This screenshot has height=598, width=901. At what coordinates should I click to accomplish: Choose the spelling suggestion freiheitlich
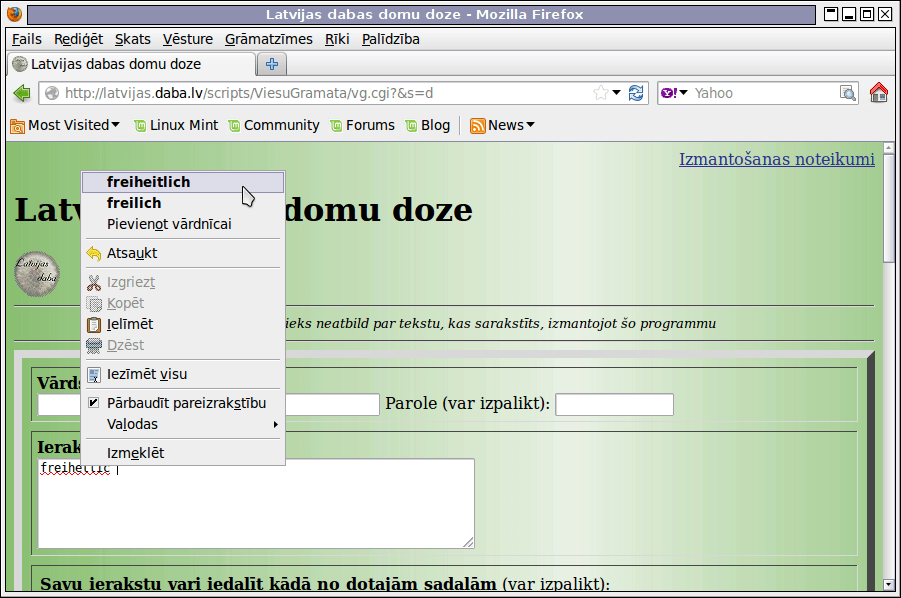tap(183, 182)
